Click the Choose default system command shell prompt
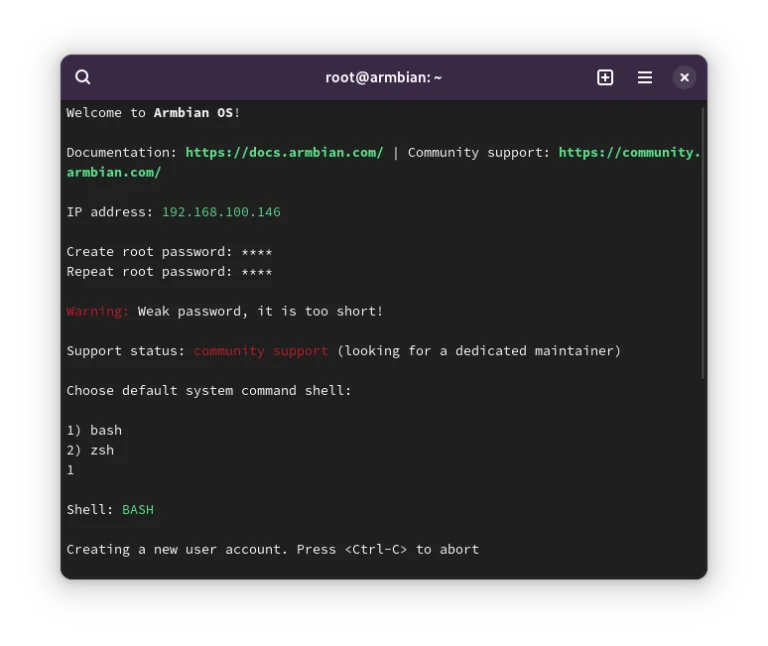The height and width of the screenshot is (646, 768). point(209,390)
